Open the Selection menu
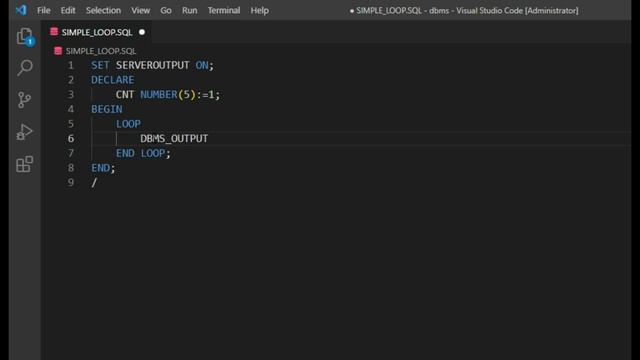 pyautogui.click(x=103, y=10)
